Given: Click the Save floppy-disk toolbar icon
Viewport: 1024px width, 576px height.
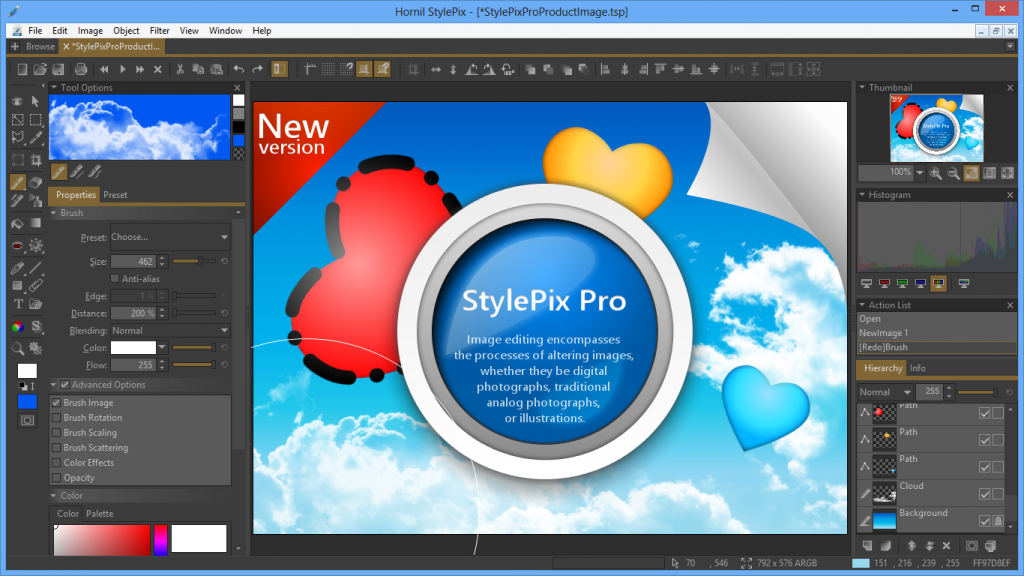Looking at the screenshot, I should point(58,69).
